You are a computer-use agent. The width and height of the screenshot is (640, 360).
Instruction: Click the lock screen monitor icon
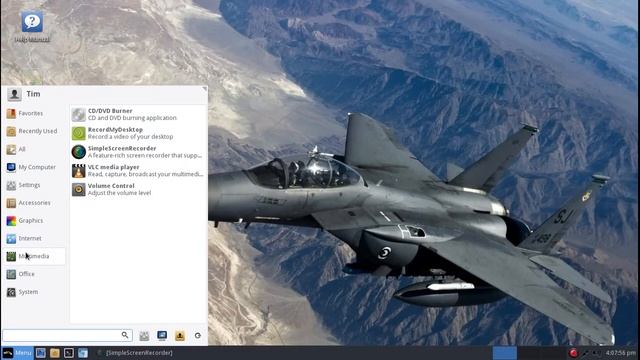click(x=162, y=336)
